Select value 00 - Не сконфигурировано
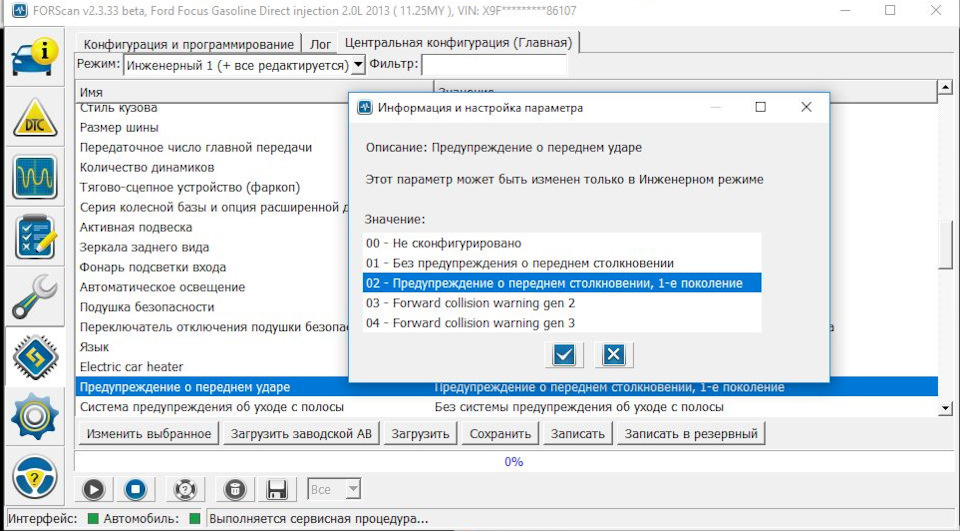The image size is (960, 531). point(562,243)
